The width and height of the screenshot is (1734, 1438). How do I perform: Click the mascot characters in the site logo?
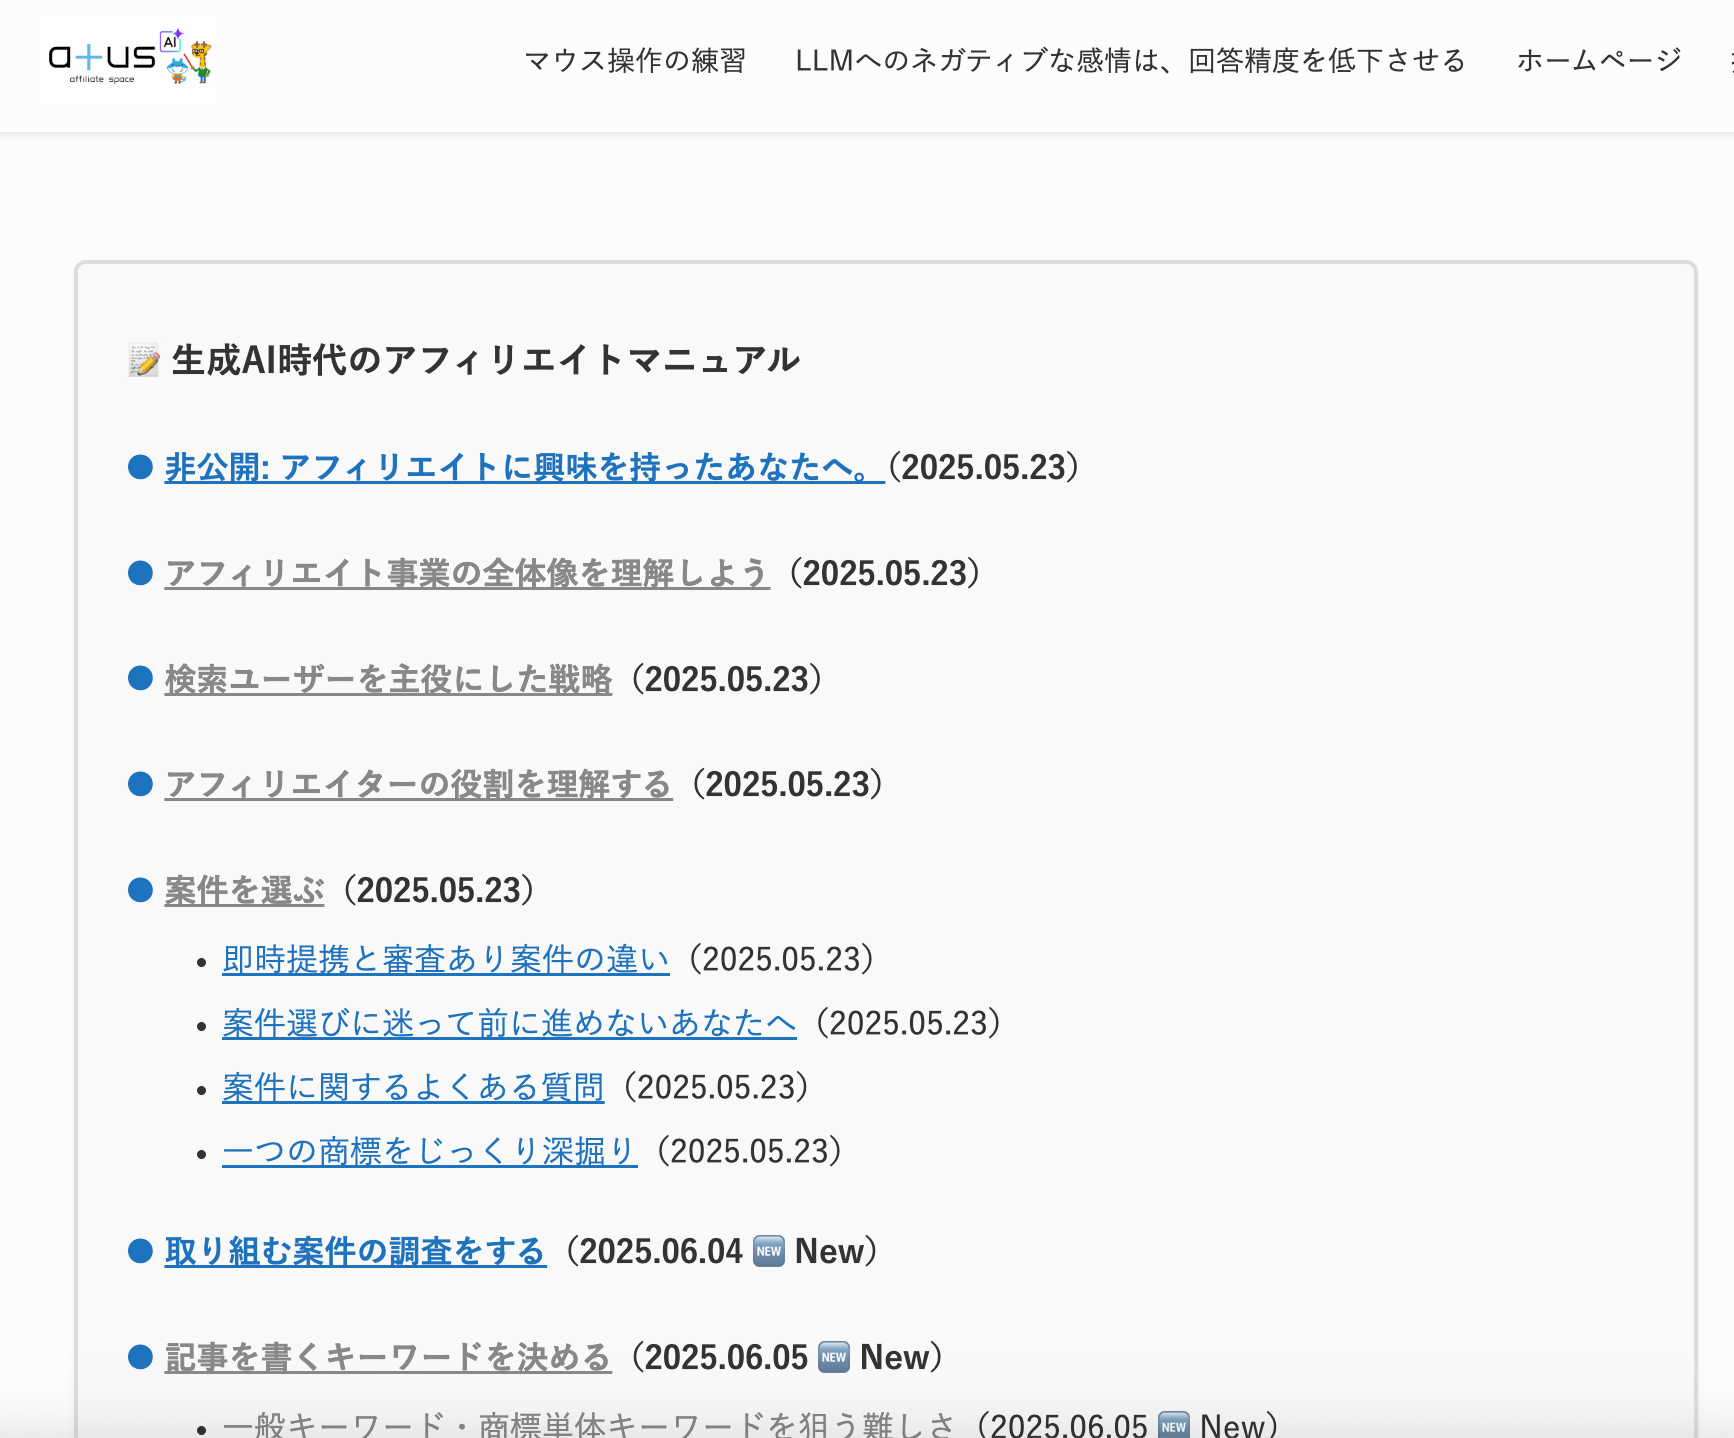pyautogui.click(x=188, y=59)
